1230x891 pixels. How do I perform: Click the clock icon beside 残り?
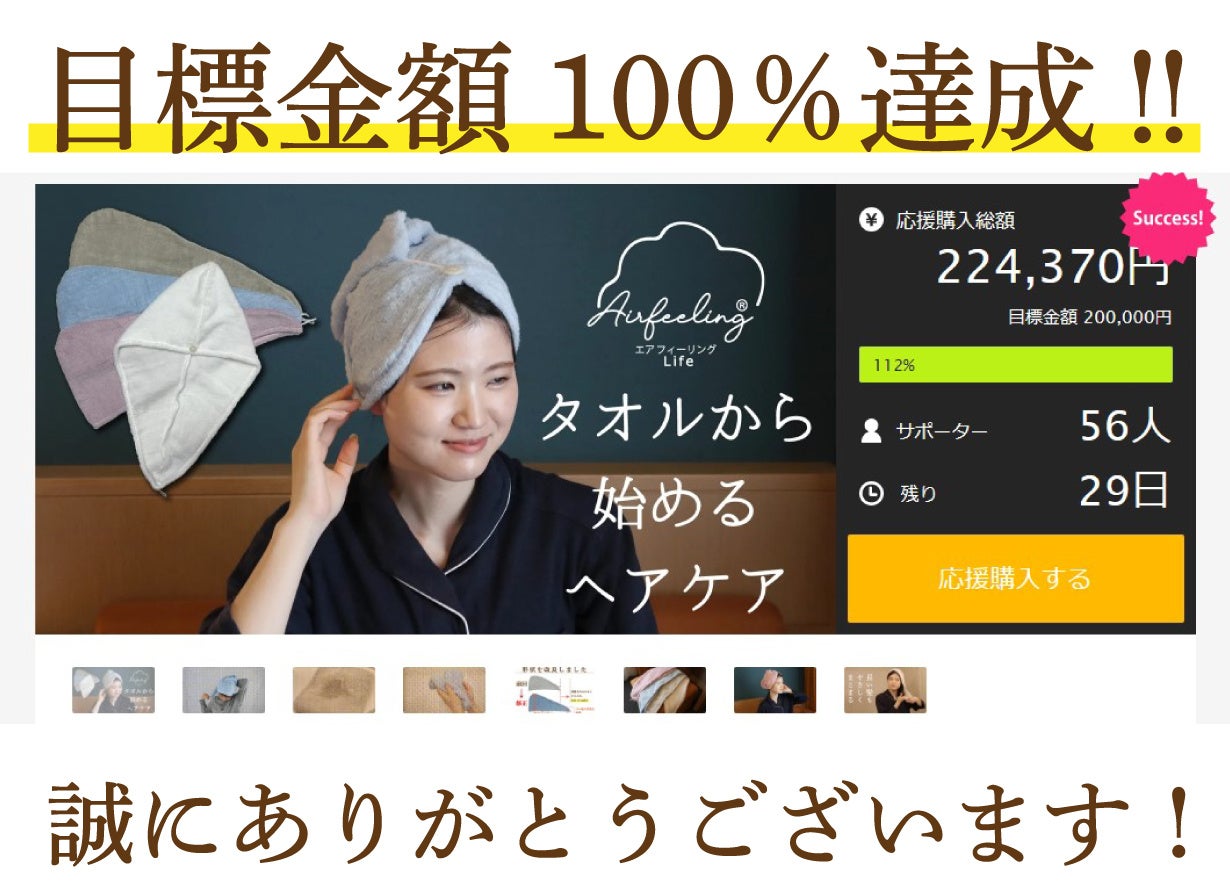tap(871, 493)
